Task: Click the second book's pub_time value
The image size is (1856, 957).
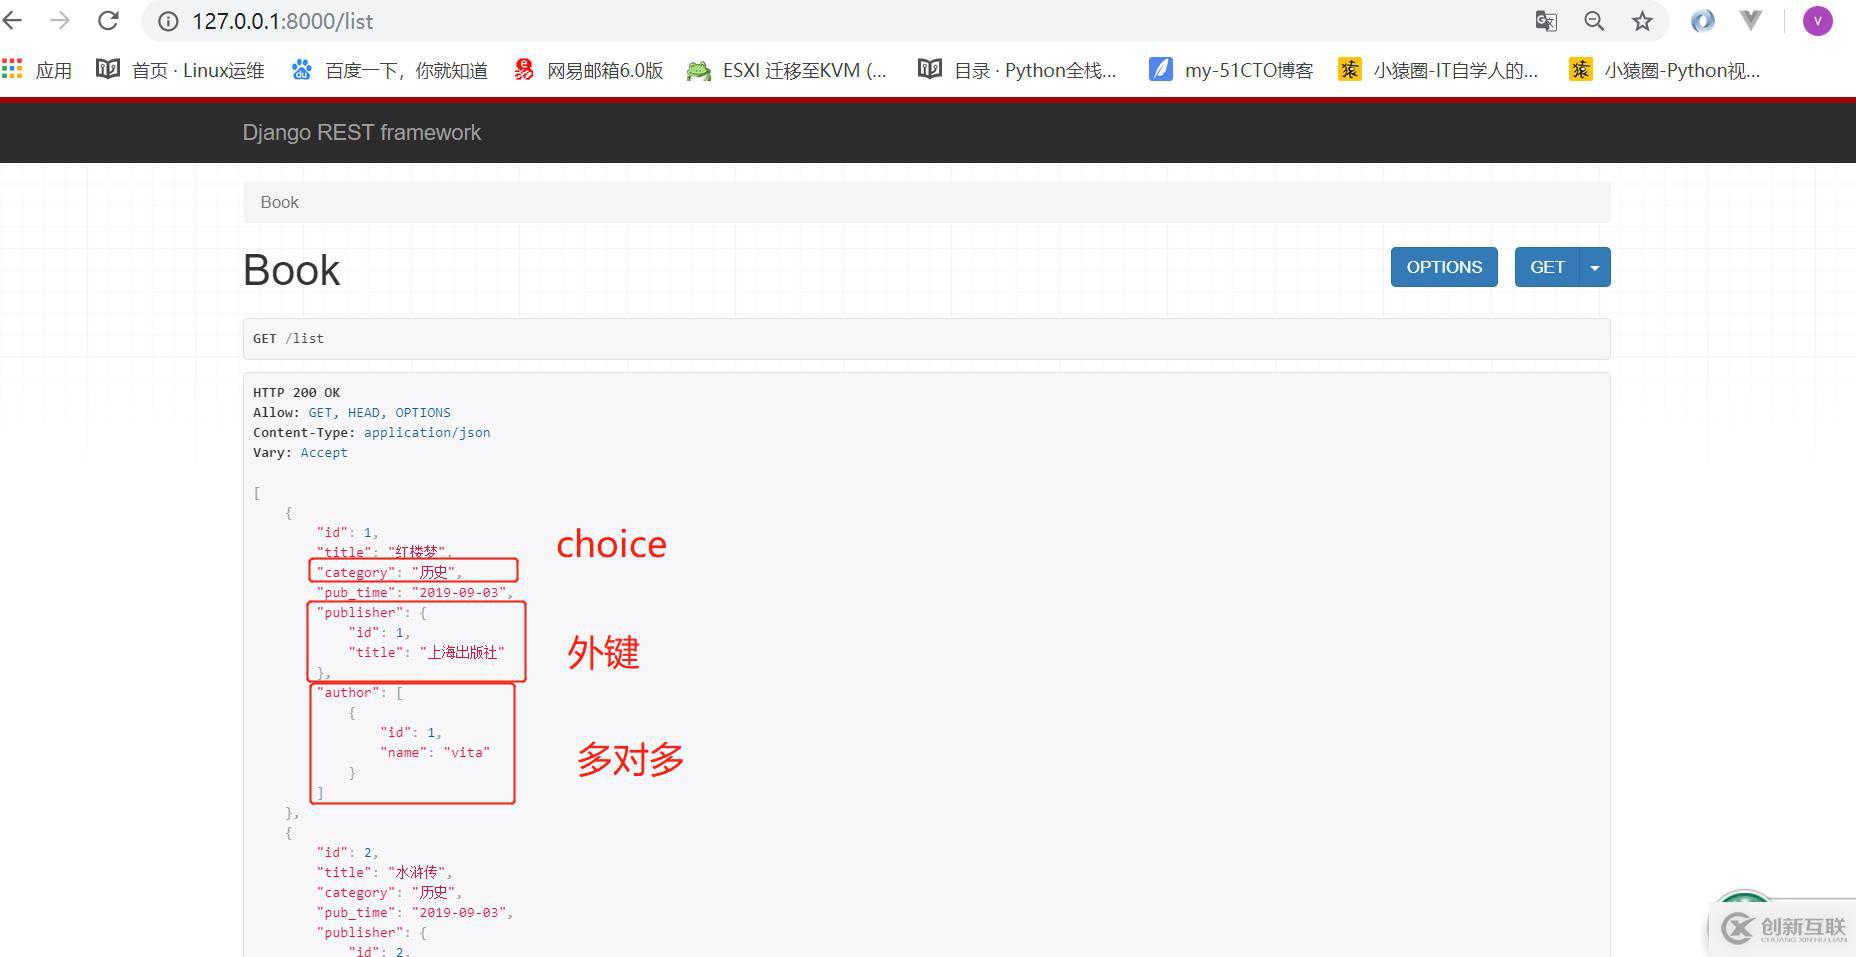Action: pyautogui.click(x=459, y=913)
